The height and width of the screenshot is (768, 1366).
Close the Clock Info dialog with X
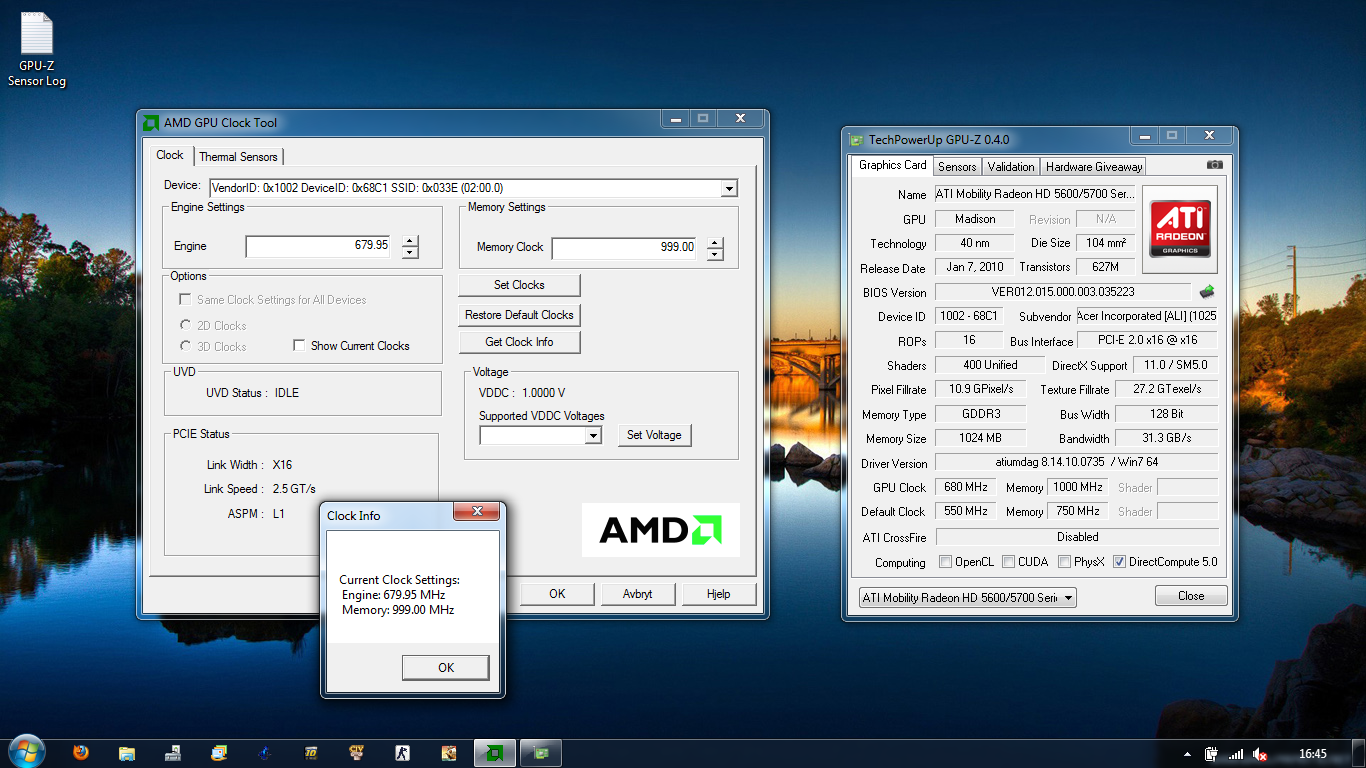tap(476, 511)
